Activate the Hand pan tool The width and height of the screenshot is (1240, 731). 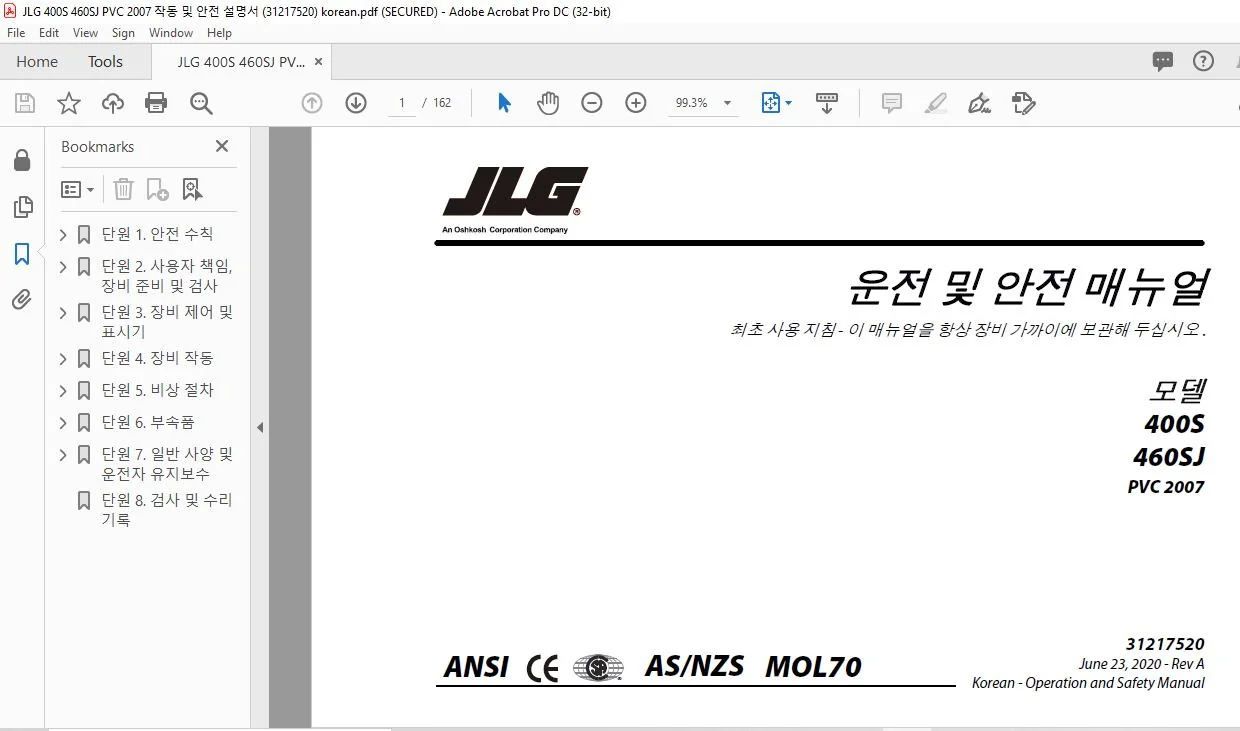point(548,103)
